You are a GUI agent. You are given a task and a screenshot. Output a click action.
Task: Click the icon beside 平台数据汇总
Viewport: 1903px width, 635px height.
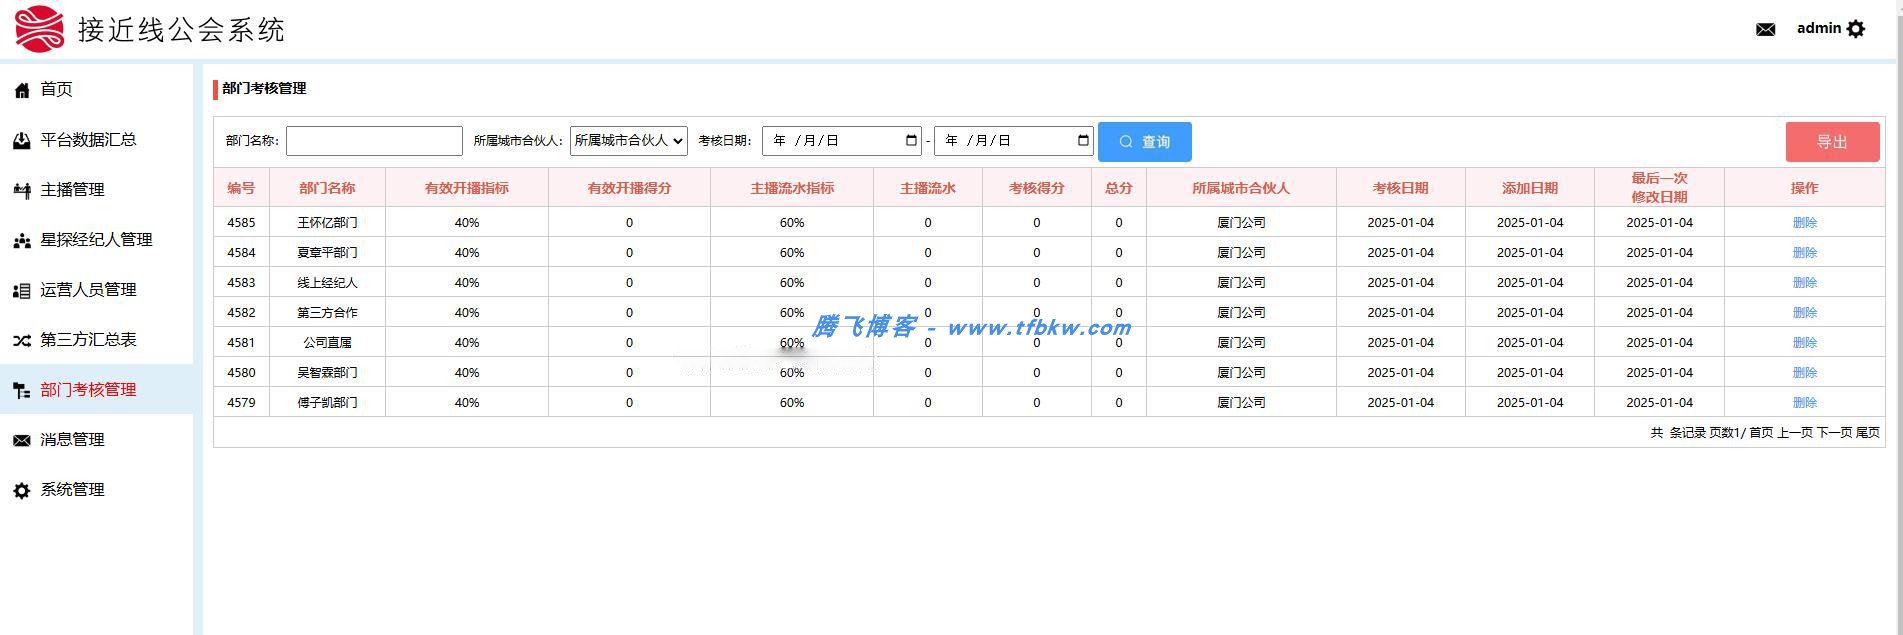pos(22,140)
